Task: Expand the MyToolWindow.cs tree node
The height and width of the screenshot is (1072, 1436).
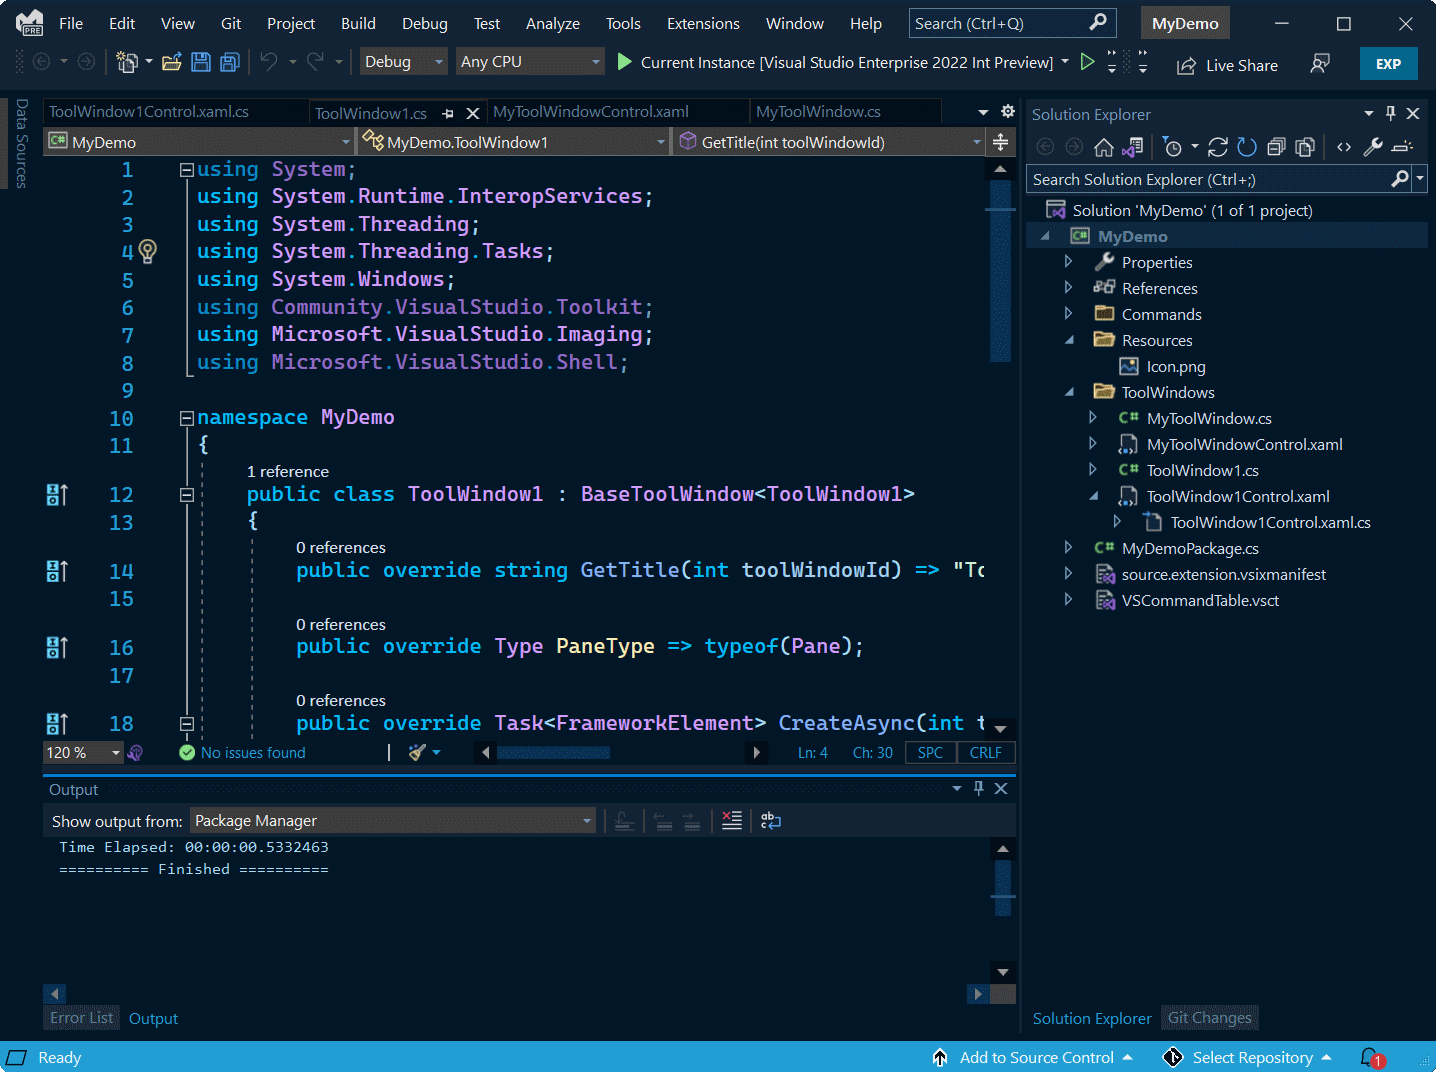Action: tap(1092, 418)
